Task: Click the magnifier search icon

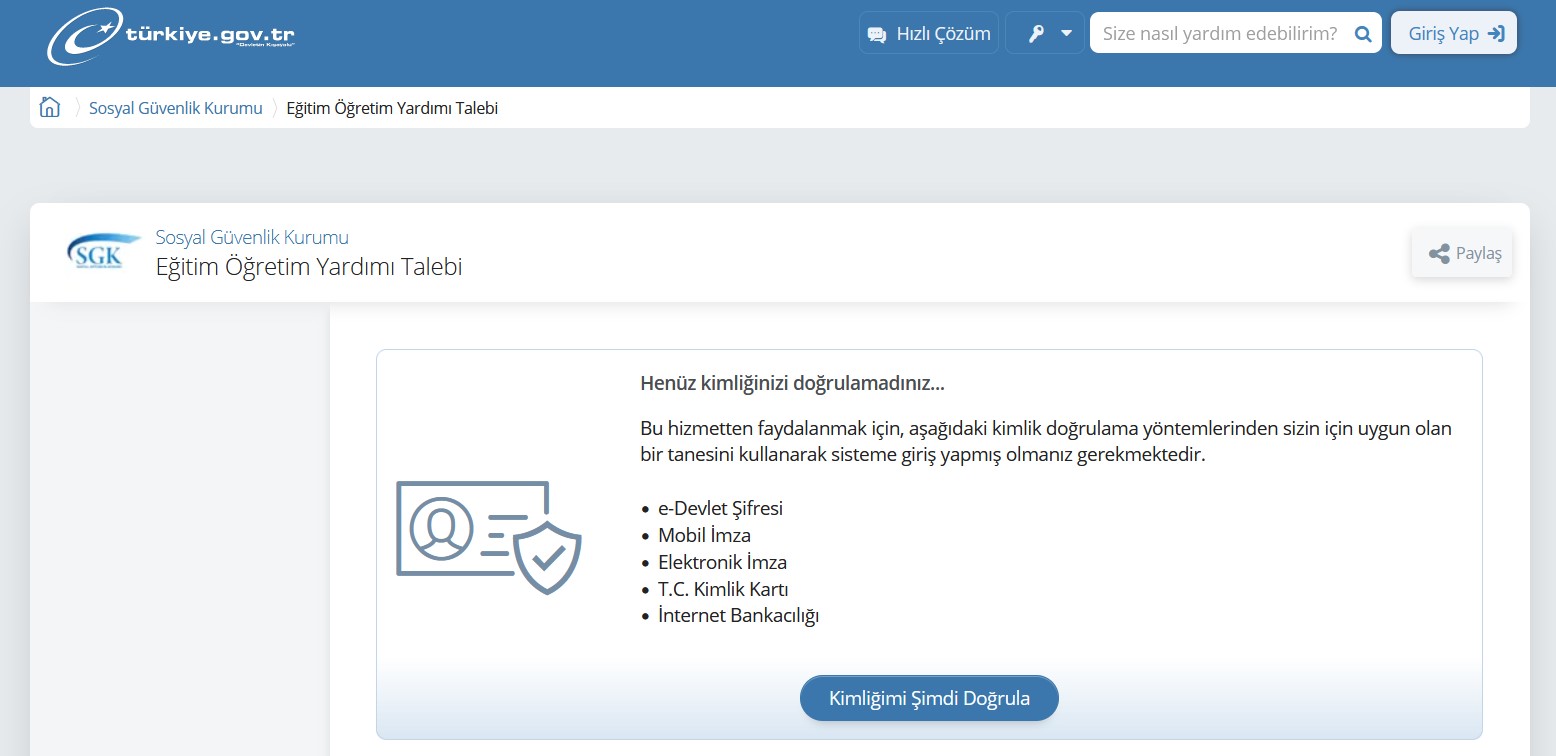Action: coord(1363,33)
